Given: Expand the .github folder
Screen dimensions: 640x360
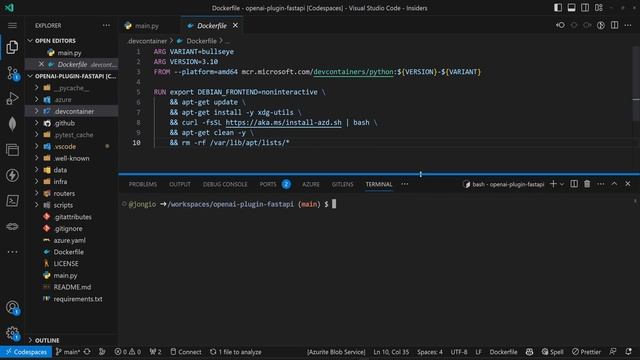Looking at the screenshot, I should [x=72, y=123].
